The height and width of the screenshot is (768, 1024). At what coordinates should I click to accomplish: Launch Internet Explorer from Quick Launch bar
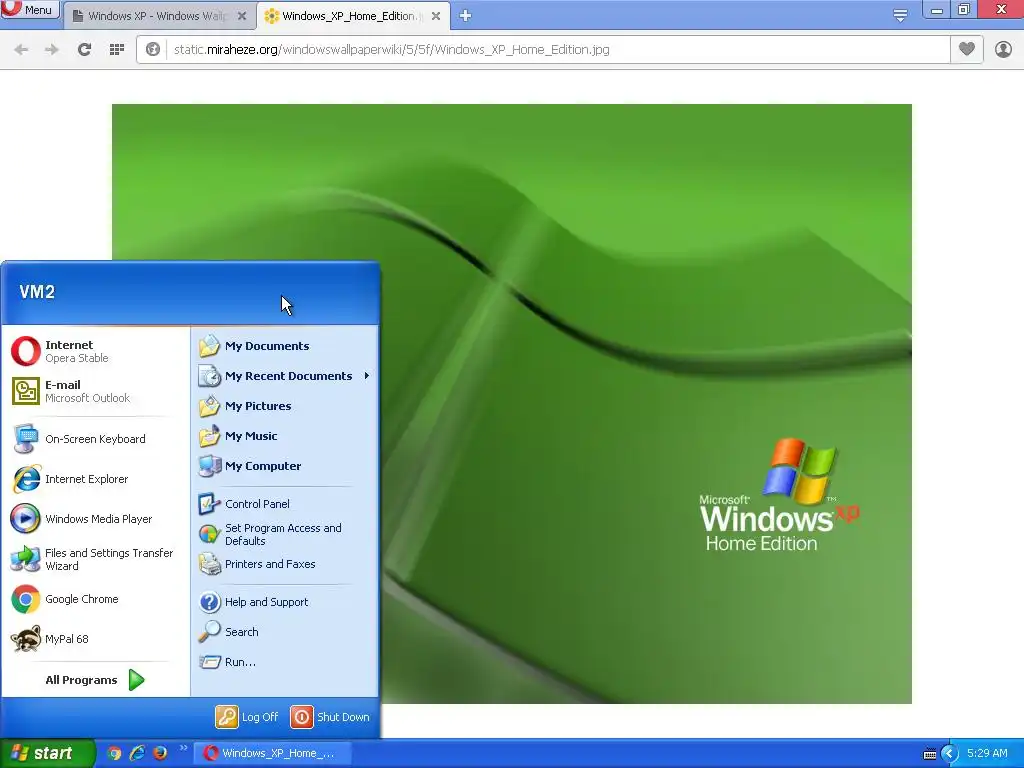tap(137, 753)
